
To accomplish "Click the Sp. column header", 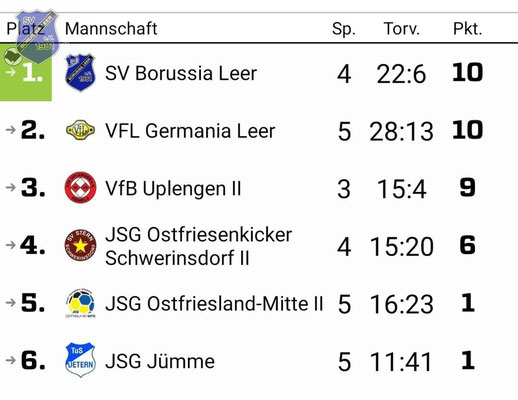I will pos(344,29).
